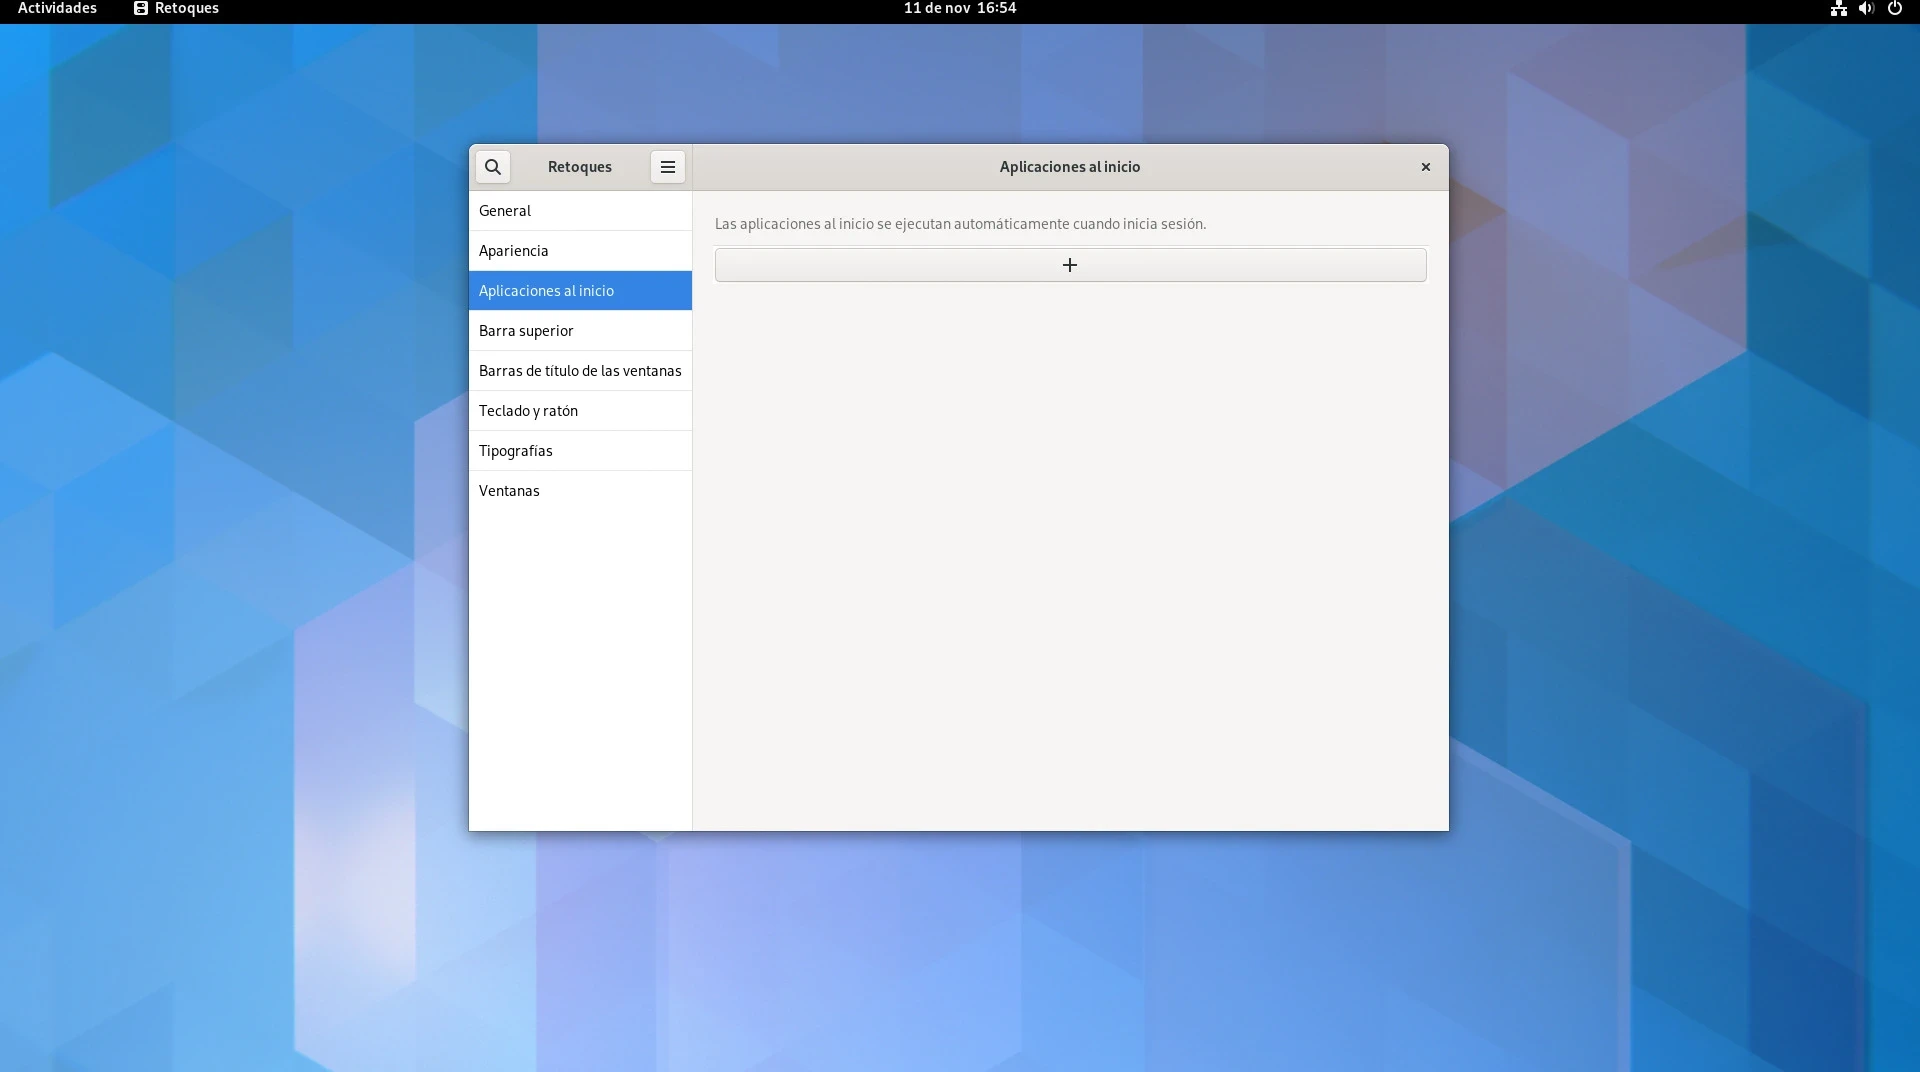The image size is (1920, 1072).
Task: Open the clock and calendar panel
Action: (959, 9)
